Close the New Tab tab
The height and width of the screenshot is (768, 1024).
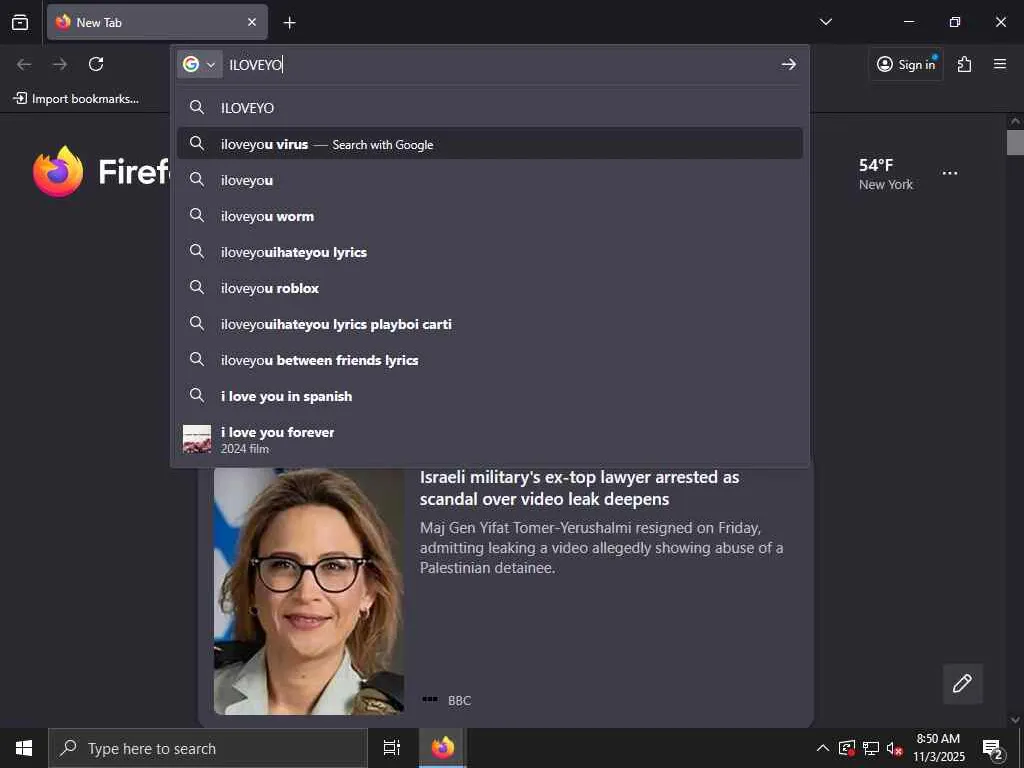[251, 22]
